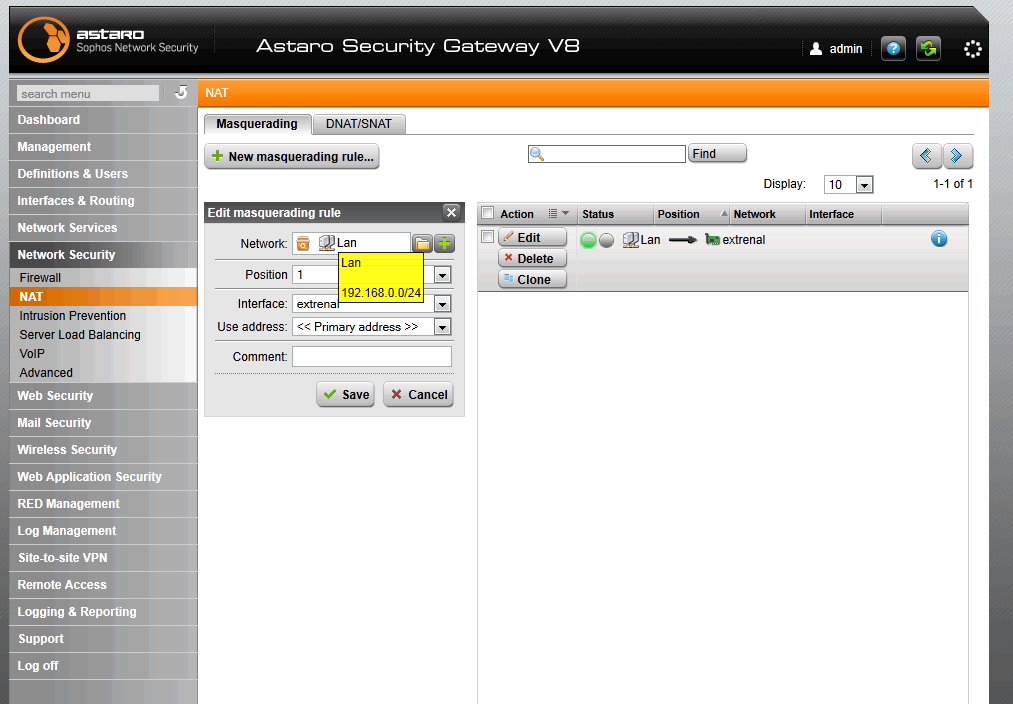Image resolution: width=1013 pixels, height=704 pixels.
Task: Open Dashboard in the side menu
Action: 103,120
